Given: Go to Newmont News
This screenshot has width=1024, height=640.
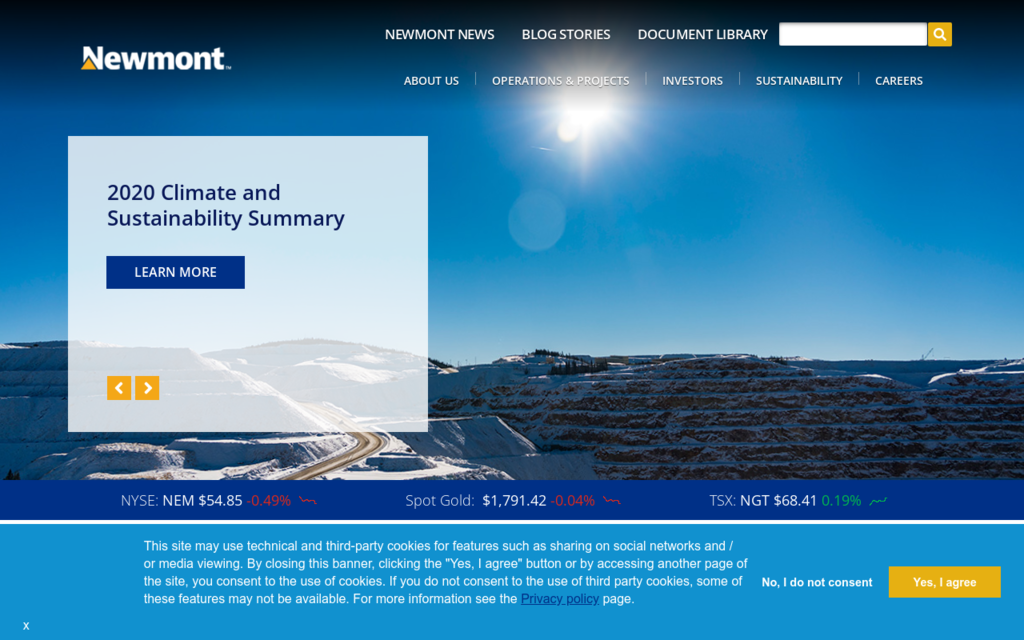Looking at the screenshot, I should 439,34.
